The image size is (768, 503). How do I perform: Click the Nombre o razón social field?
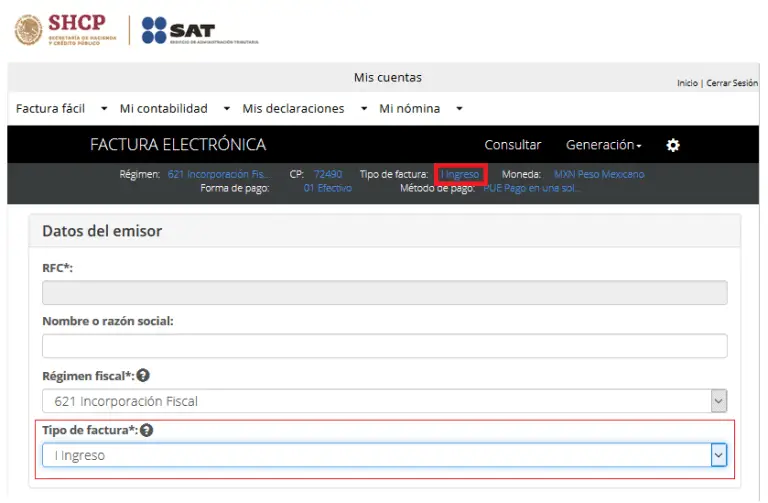384,346
